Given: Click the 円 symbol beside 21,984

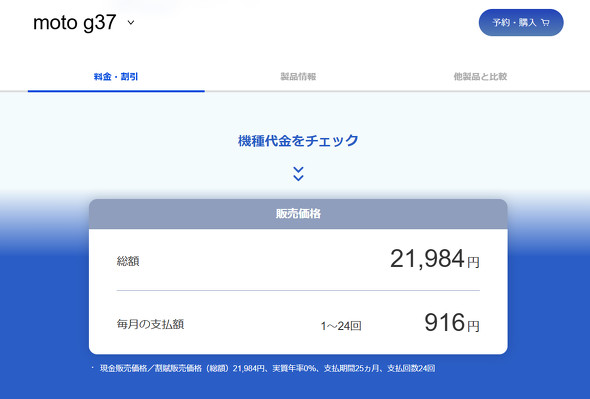Looking at the screenshot, I should (x=473, y=262).
